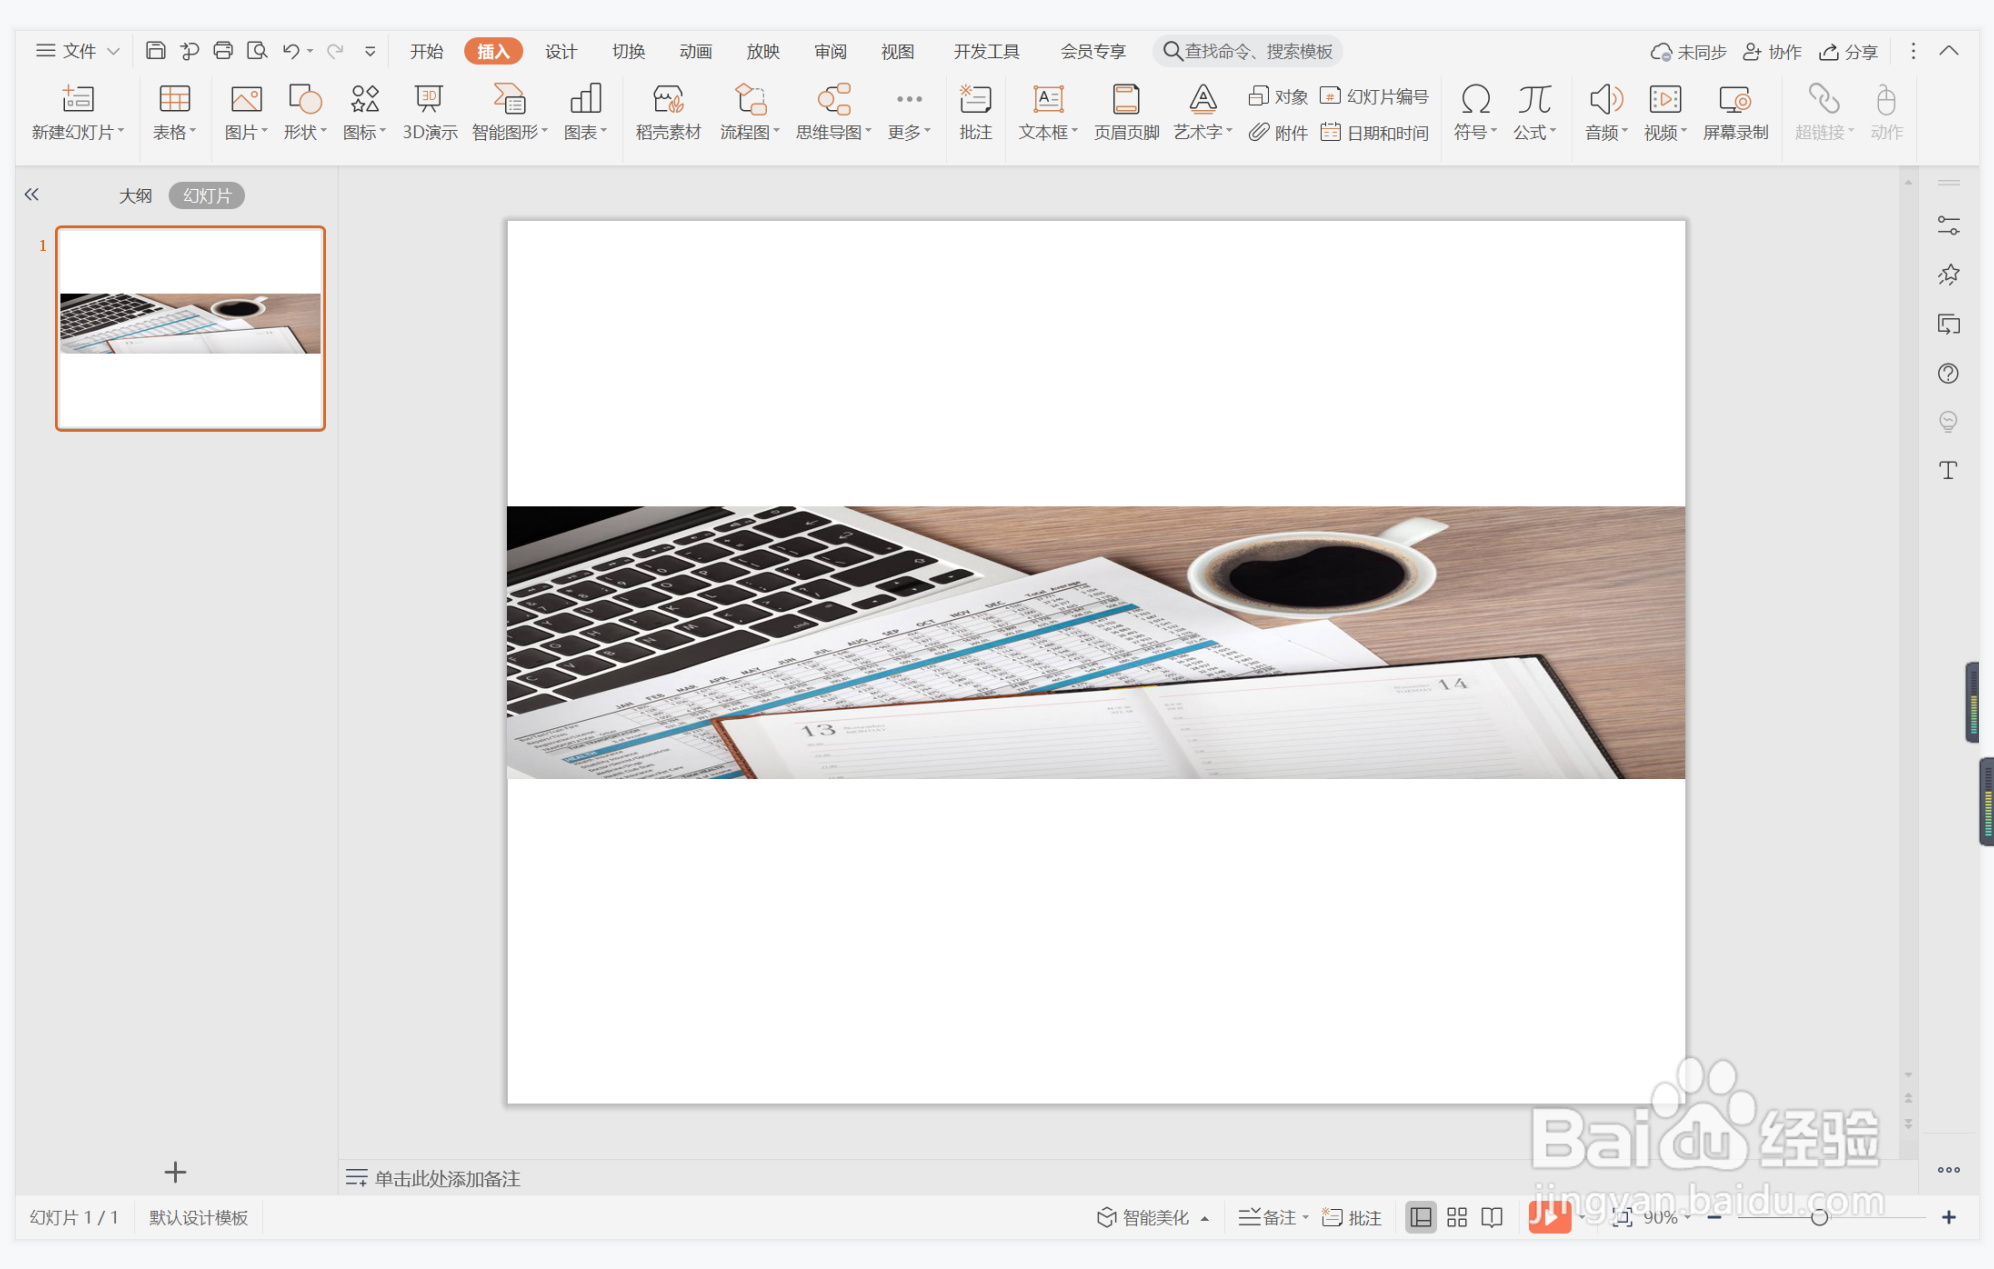Open the help icon in right sidebar

[1947, 373]
